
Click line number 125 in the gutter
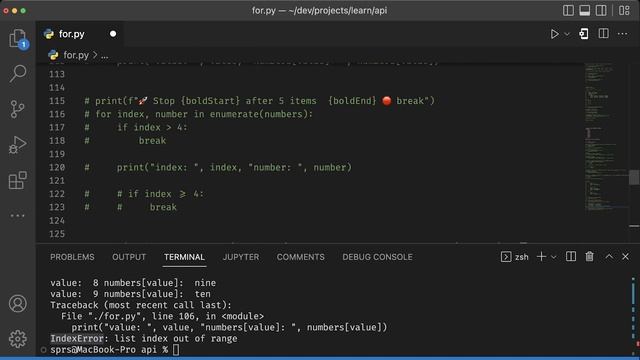coord(57,234)
